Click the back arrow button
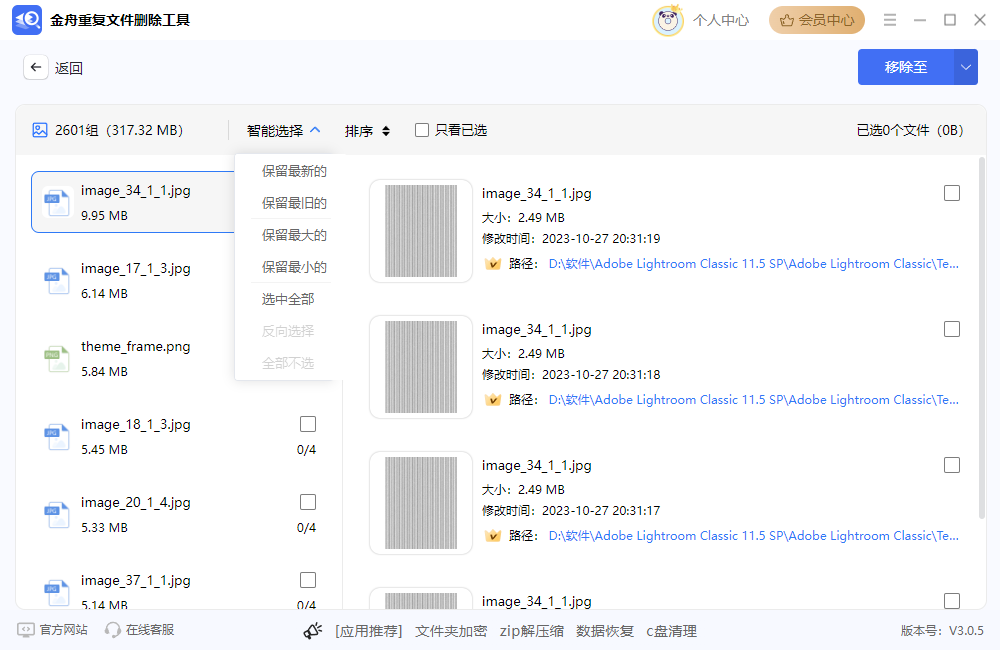Image resolution: width=1000 pixels, height=650 pixels. point(36,67)
